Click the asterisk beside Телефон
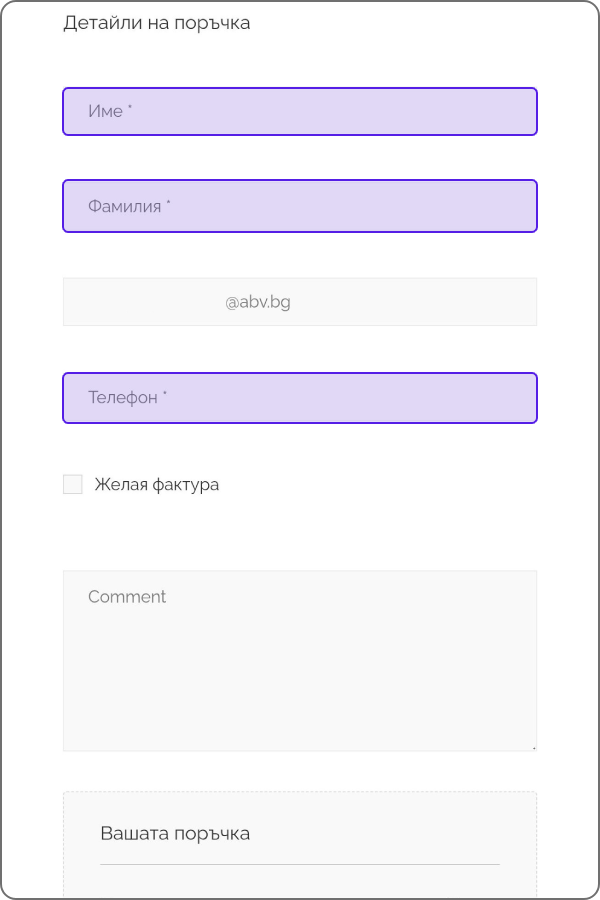600x900 pixels. tap(165, 394)
